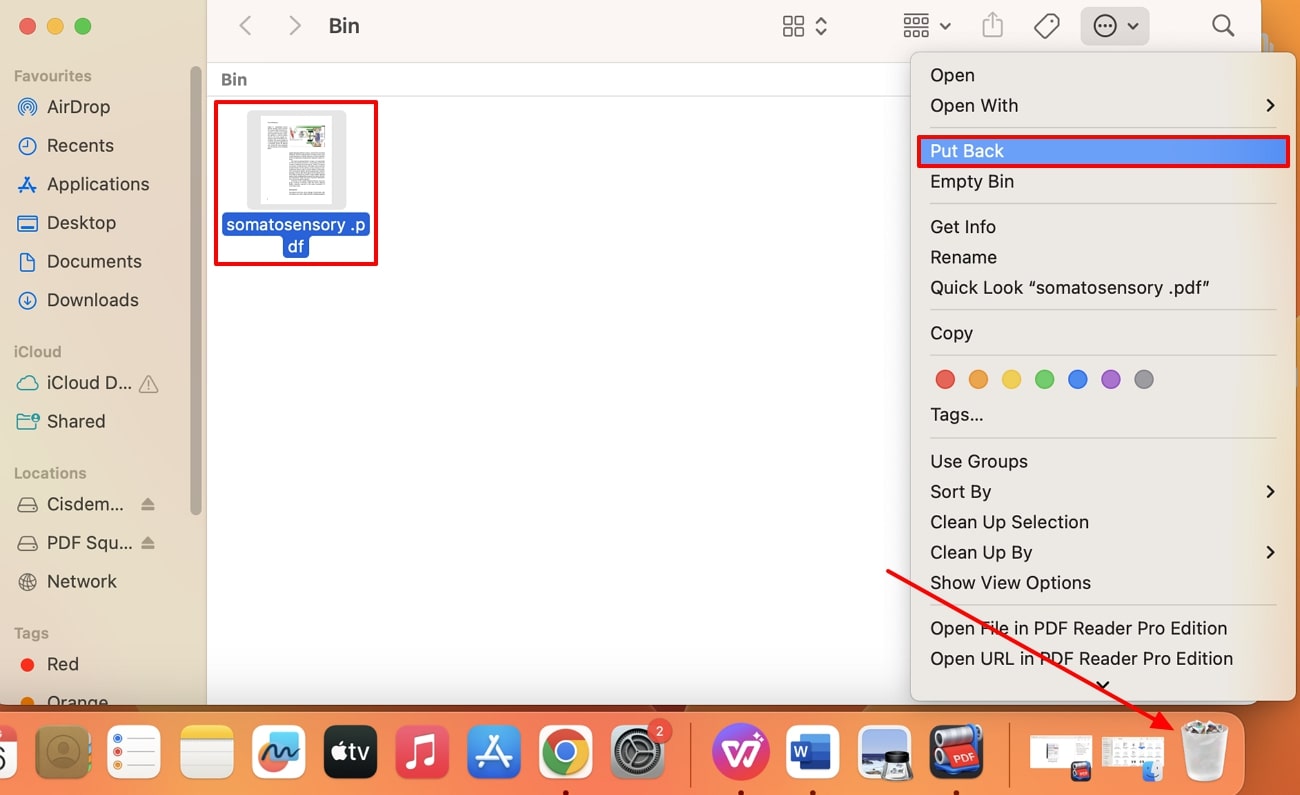Open Contacts from the Dock
Image resolution: width=1300 pixels, height=795 pixels.
pos(63,752)
